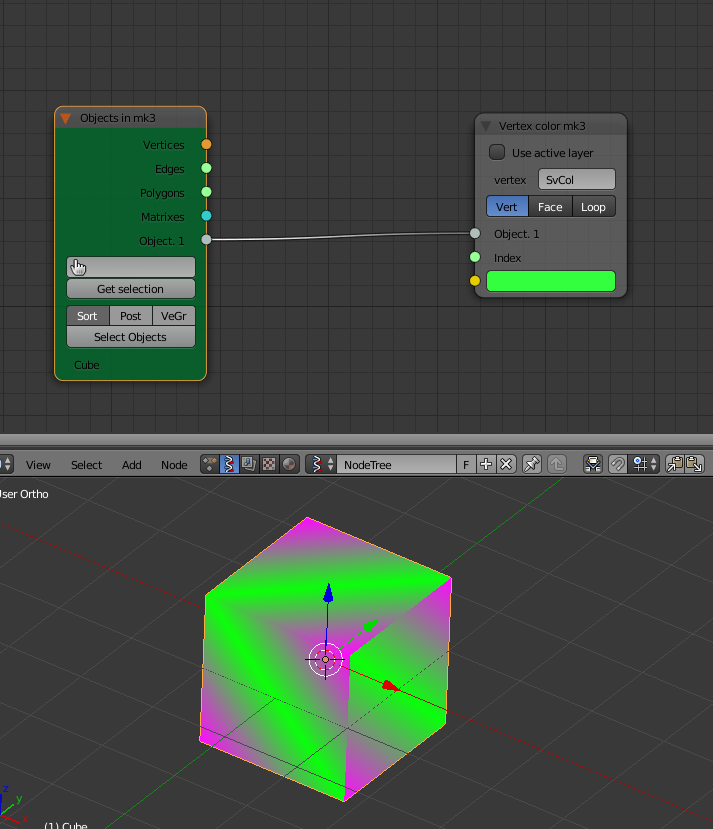
Task: Select the Sverchok node tree type icon
Action: click(x=229, y=464)
